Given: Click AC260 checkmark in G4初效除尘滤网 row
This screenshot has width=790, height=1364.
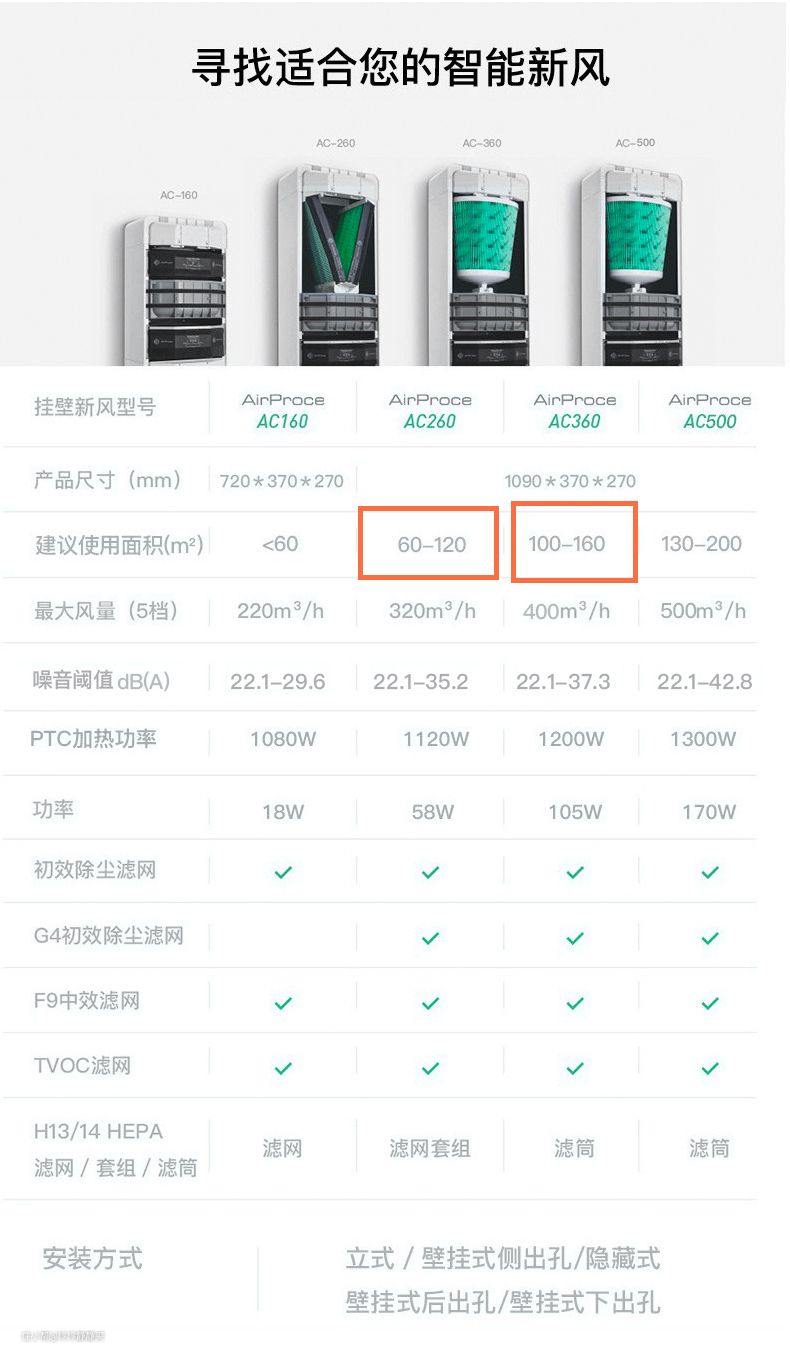Looking at the screenshot, I should [430, 938].
